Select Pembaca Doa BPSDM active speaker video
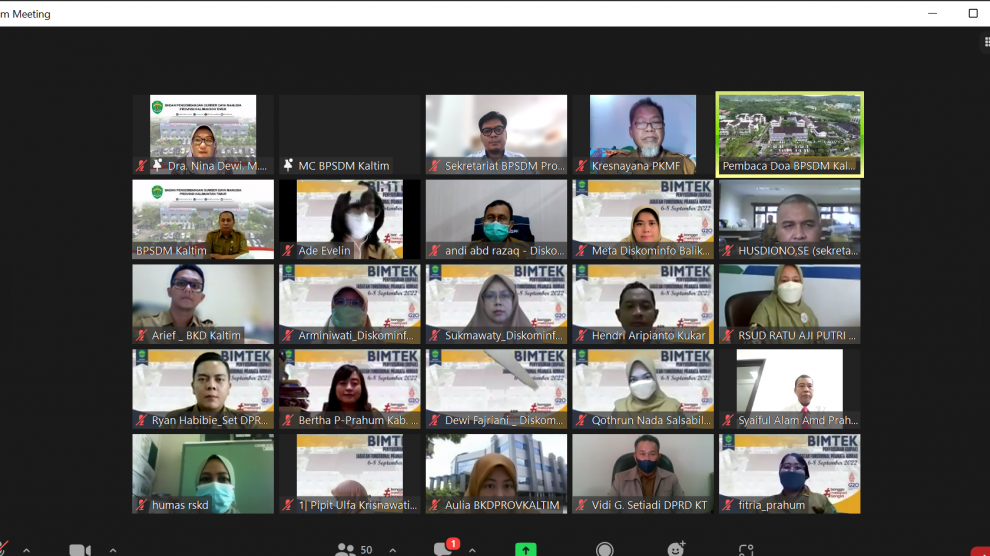Image resolution: width=990 pixels, height=556 pixels. click(x=789, y=134)
